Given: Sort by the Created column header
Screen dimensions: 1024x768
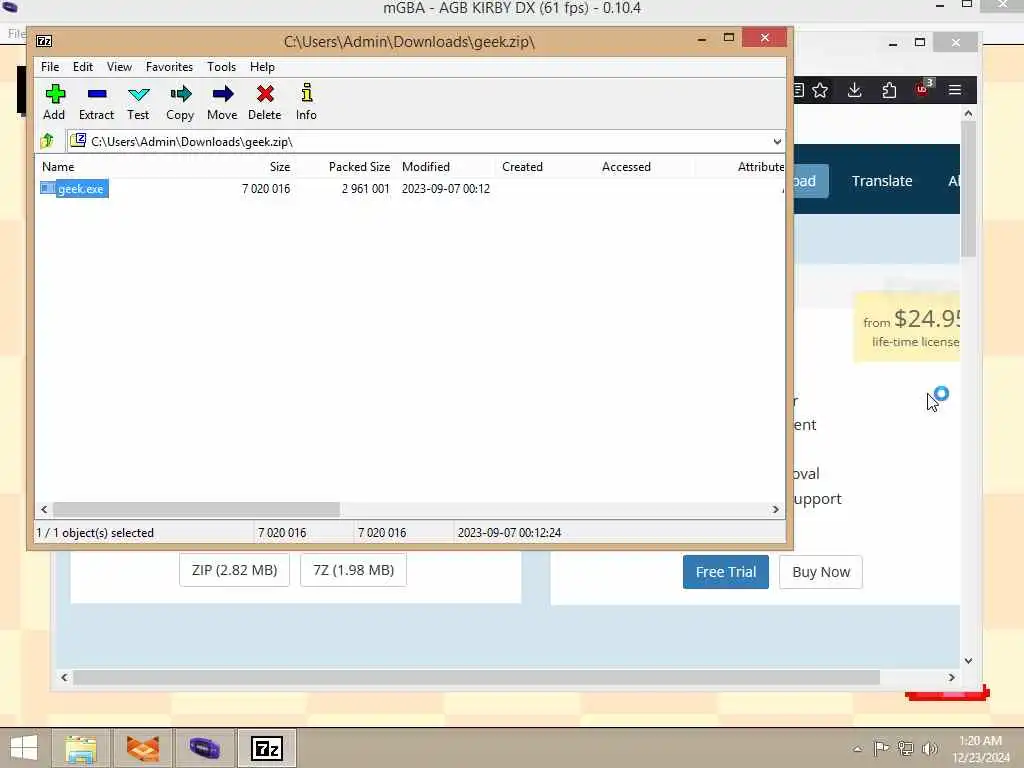Looking at the screenshot, I should click(522, 167).
